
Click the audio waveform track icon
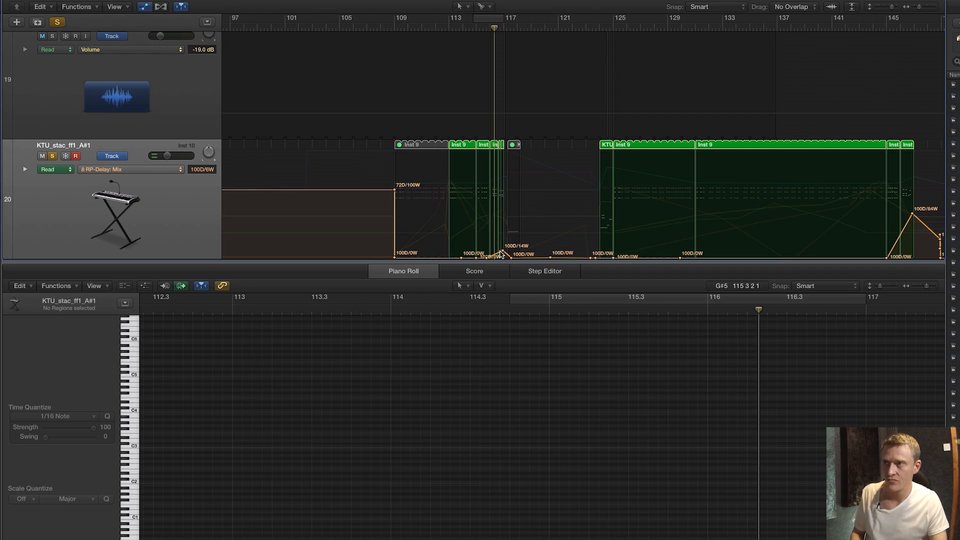116,96
